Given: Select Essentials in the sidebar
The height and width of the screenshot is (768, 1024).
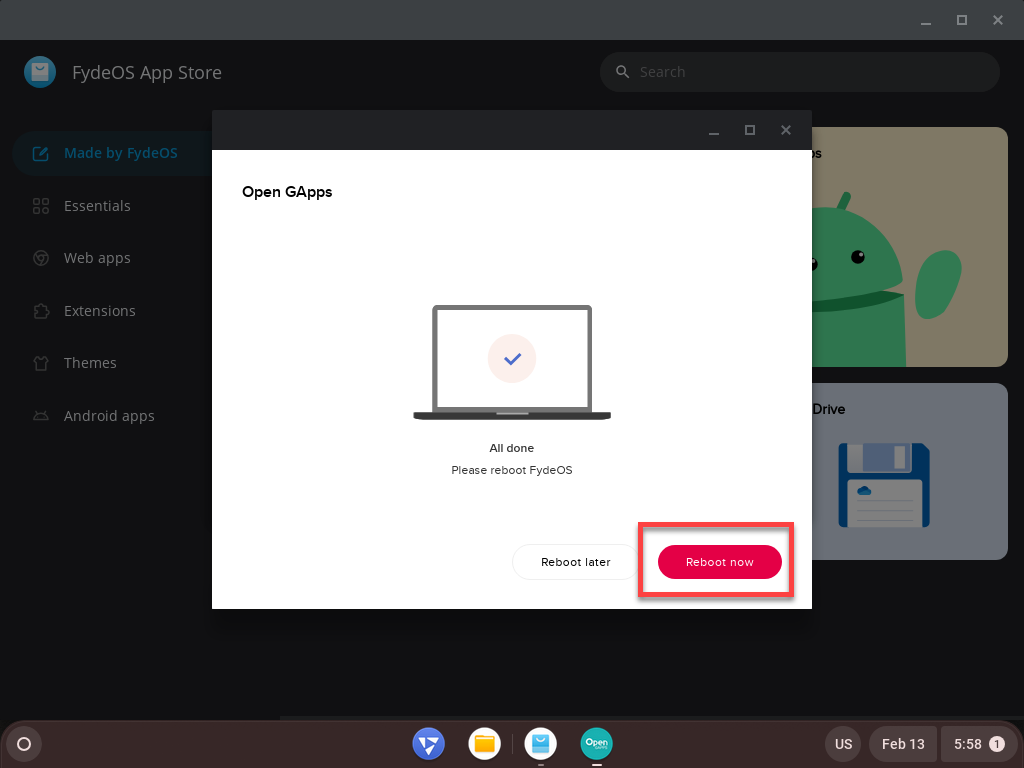Looking at the screenshot, I should 97,206.
